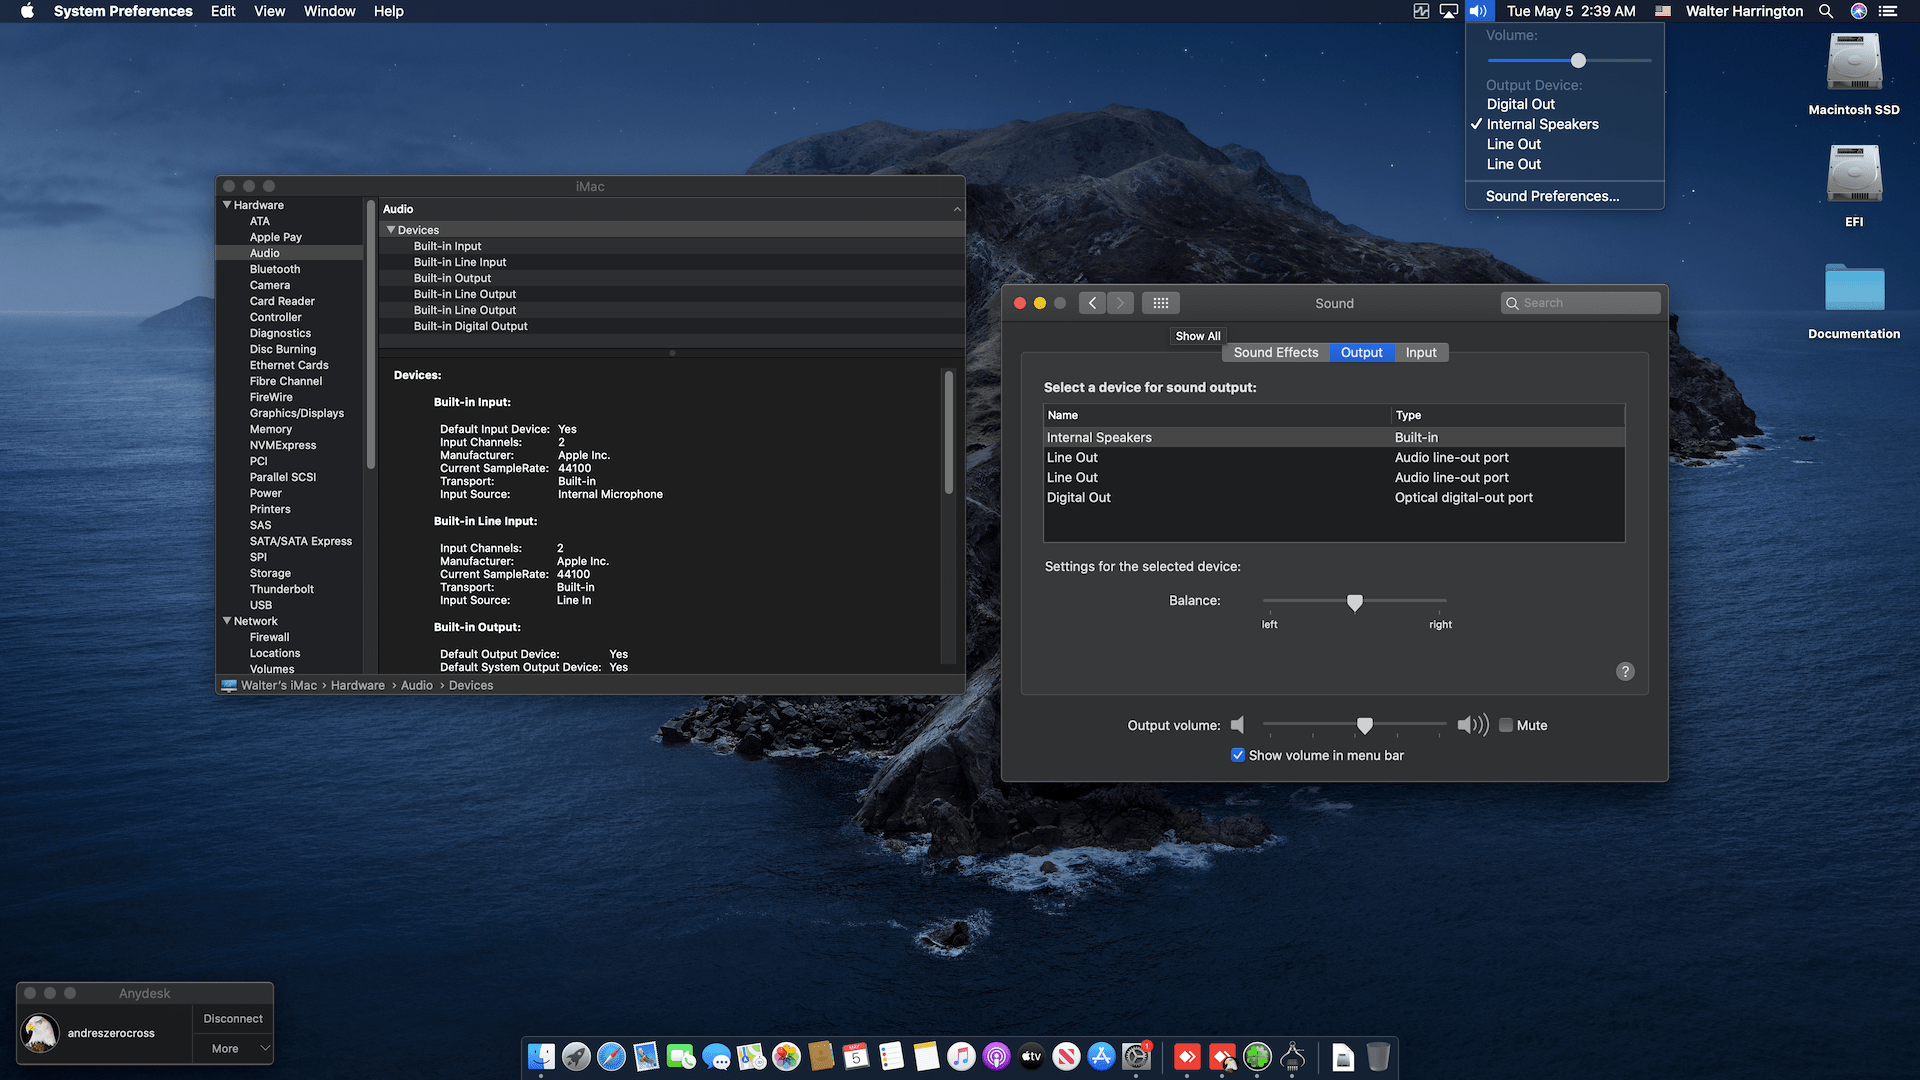
Task: Open Spotlight search magnifier in menu bar
Action: click(1826, 11)
